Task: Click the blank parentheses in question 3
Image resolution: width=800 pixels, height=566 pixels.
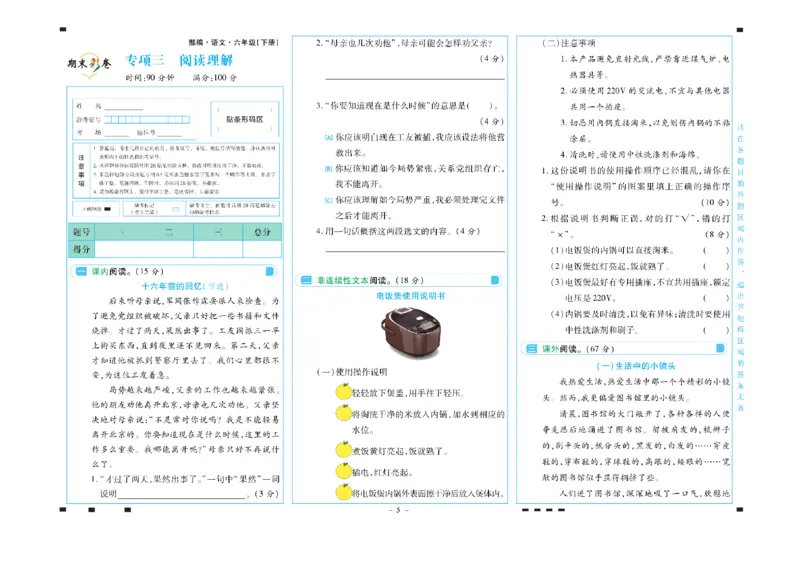Action: [482, 106]
